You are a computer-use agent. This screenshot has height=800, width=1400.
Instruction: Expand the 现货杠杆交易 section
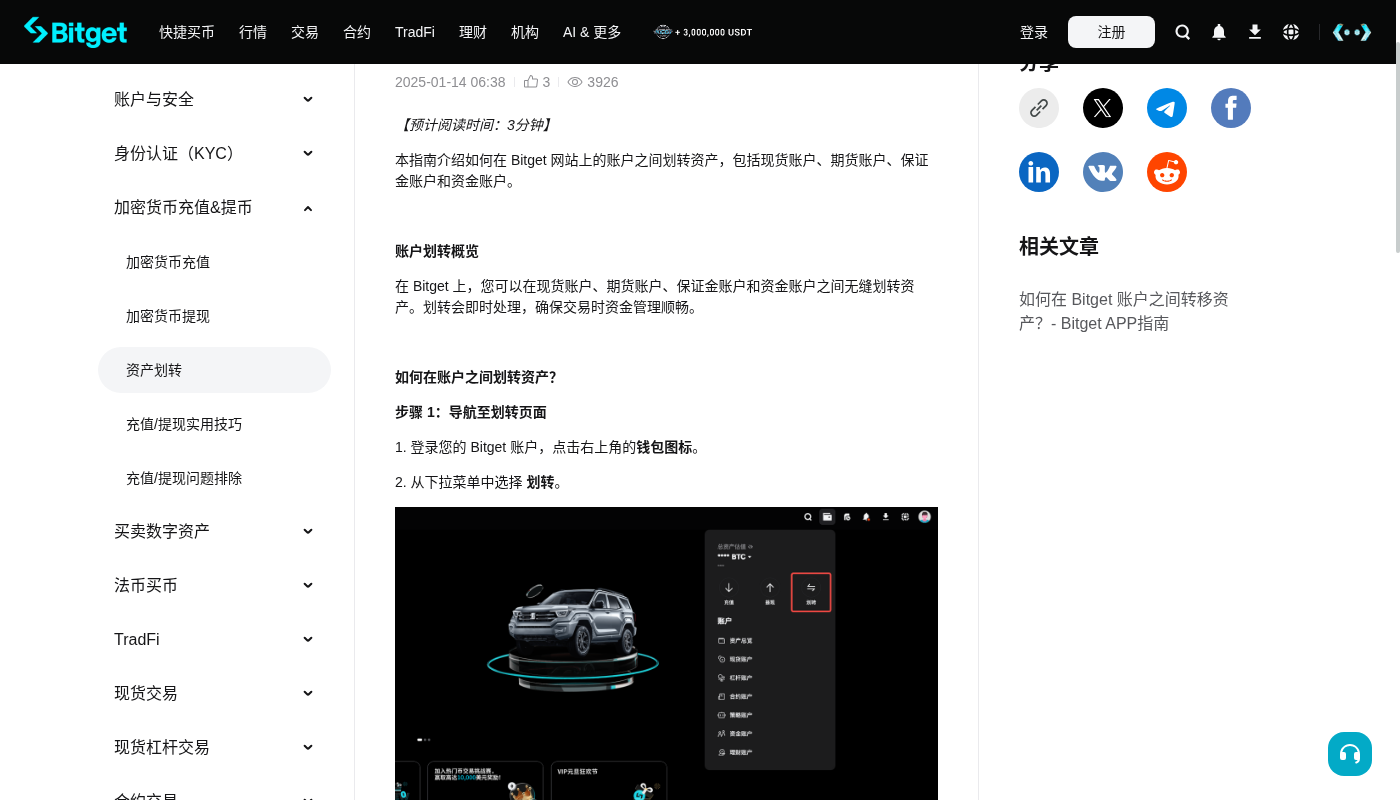pyautogui.click(x=214, y=747)
